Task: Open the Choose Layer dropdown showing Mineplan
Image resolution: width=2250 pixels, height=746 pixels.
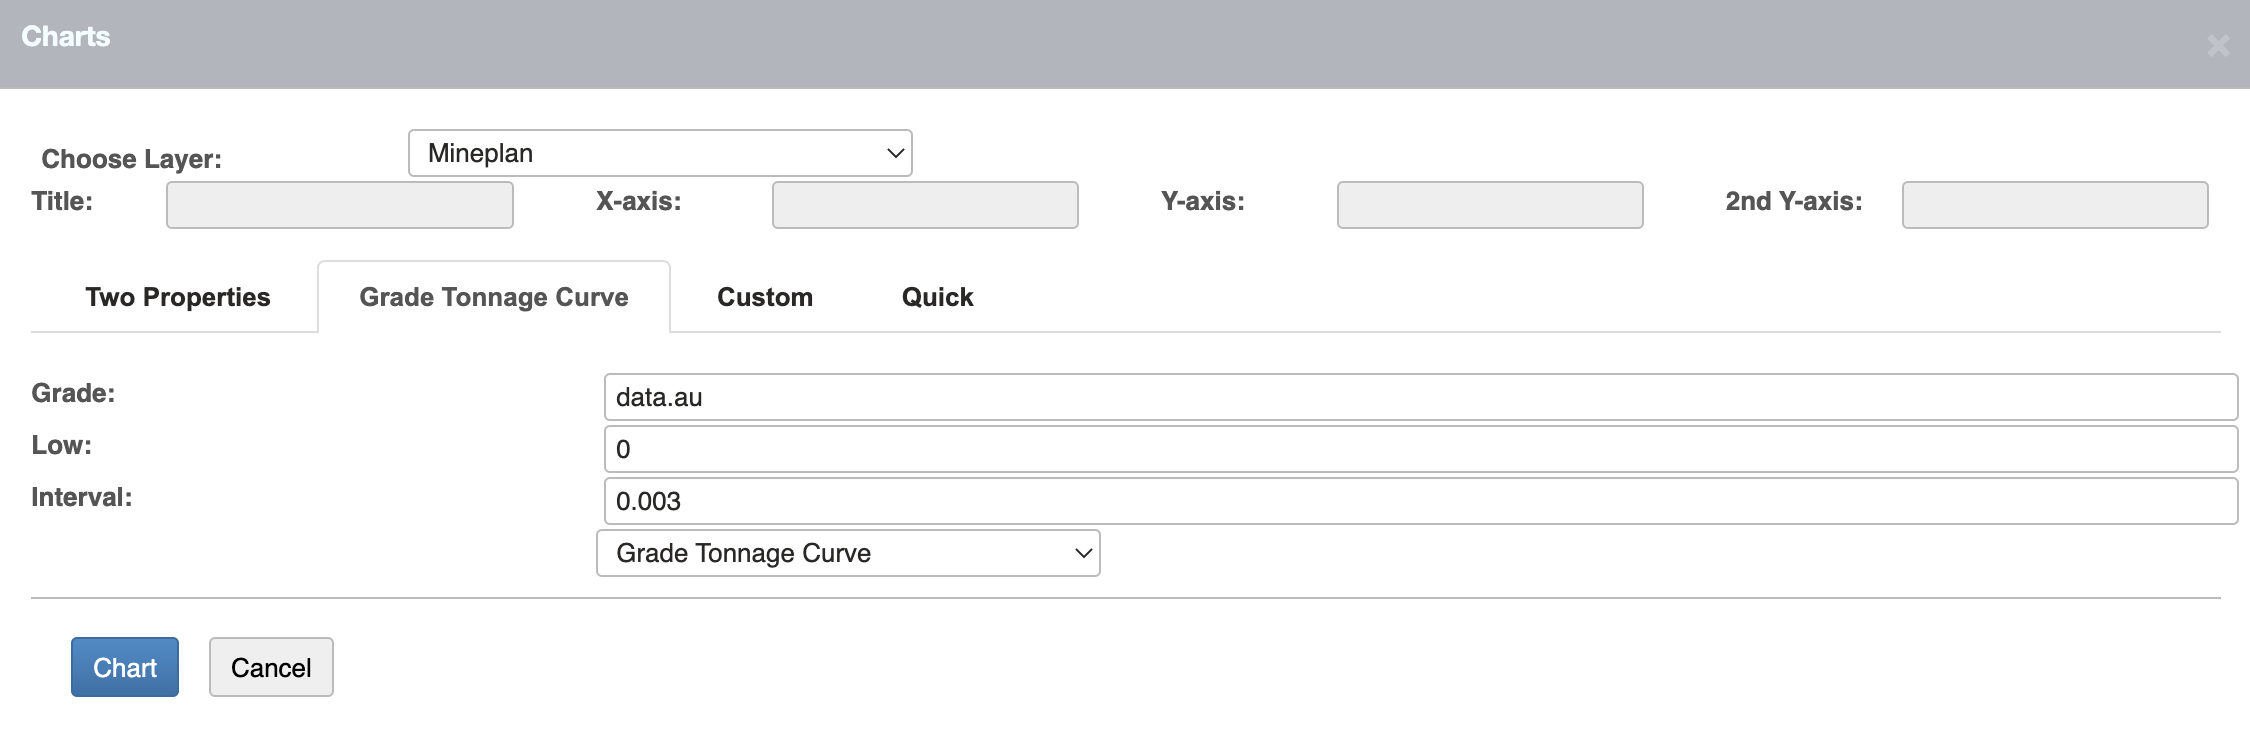Action: coord(660,153)
